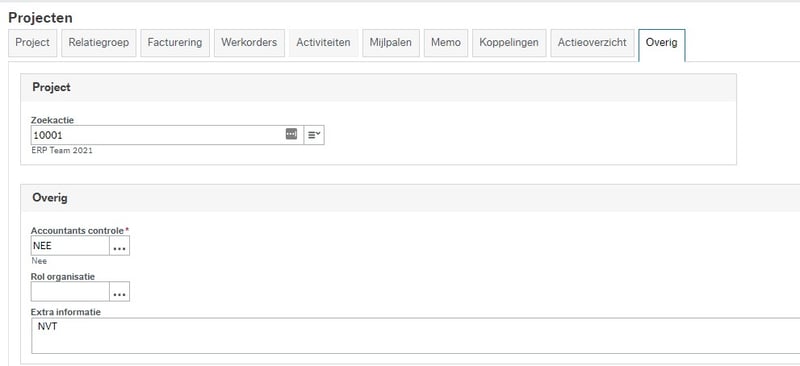Open the Project tab
This screenshot has width=800, height=366.
[x=33, y=43]
